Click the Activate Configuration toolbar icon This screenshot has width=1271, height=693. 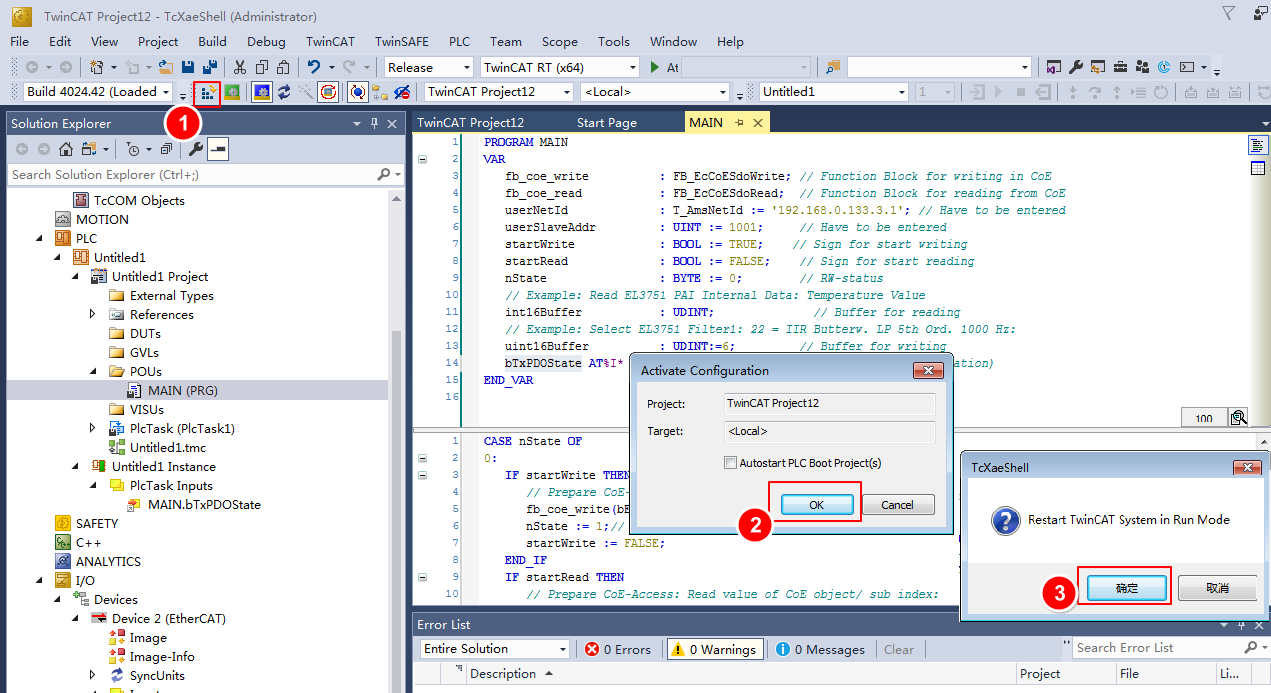point(209,92)
